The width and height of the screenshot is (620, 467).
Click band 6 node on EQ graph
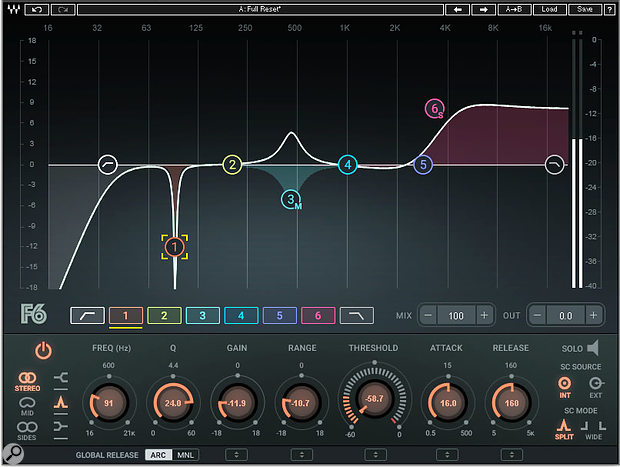coord(434,108)
